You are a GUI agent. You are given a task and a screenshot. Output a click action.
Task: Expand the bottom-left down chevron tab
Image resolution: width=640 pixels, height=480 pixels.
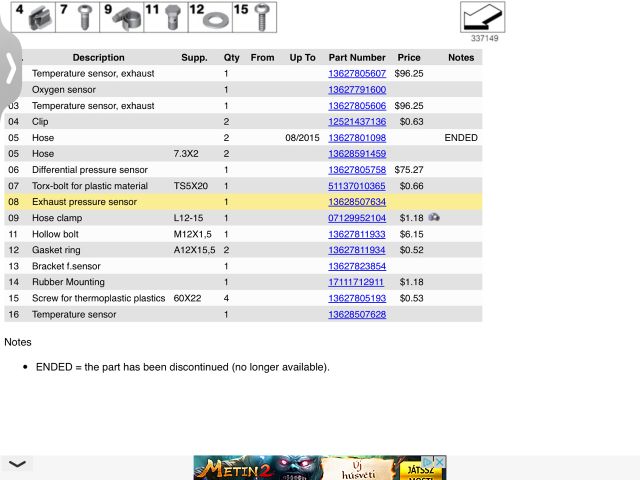coord(17,464)
